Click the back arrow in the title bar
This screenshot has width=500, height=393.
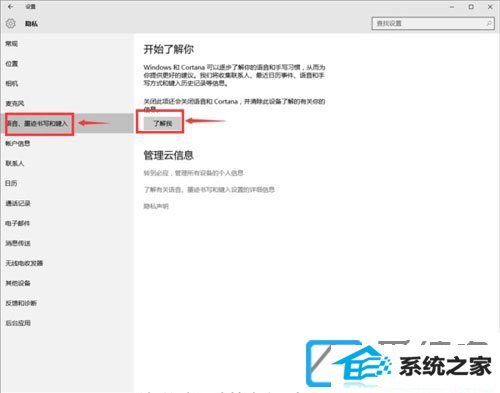click(10, 6)
